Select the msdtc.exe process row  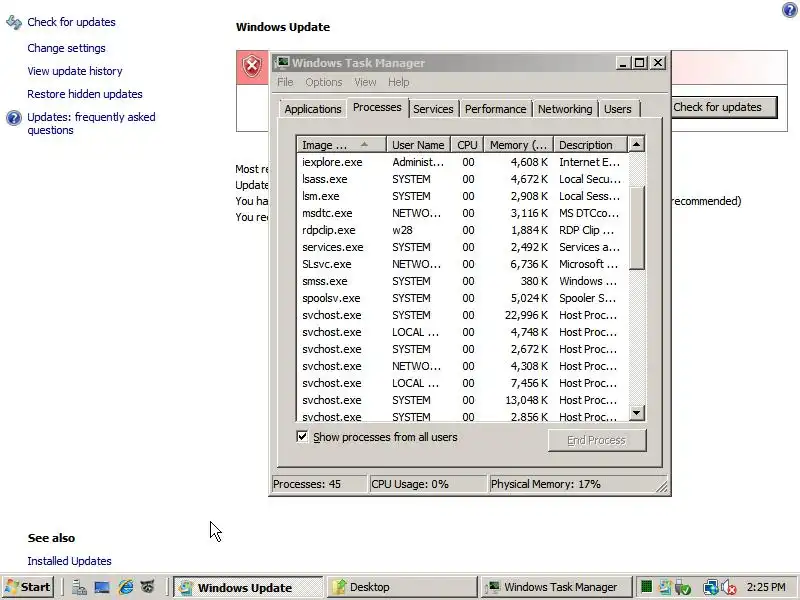click(x=462, y=213)
